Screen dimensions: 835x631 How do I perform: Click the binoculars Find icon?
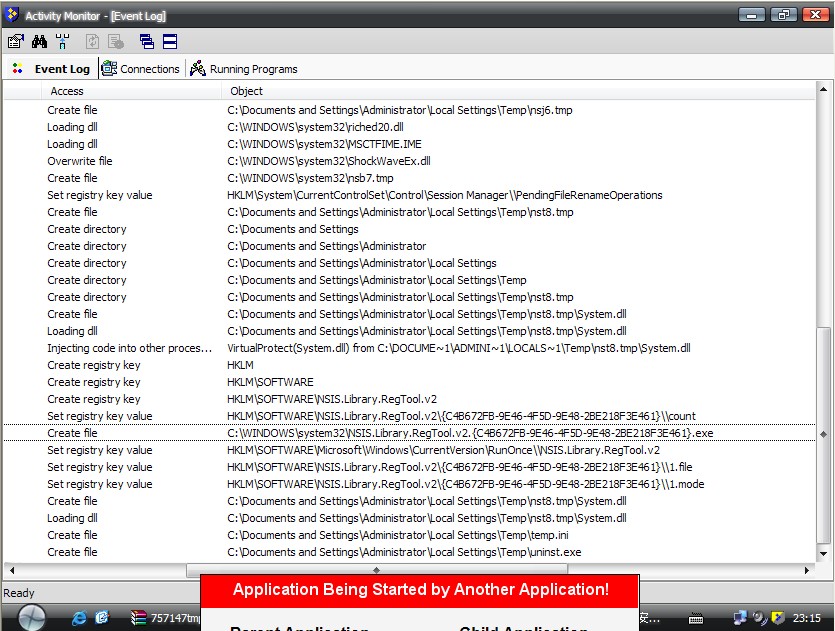point(39,41)
